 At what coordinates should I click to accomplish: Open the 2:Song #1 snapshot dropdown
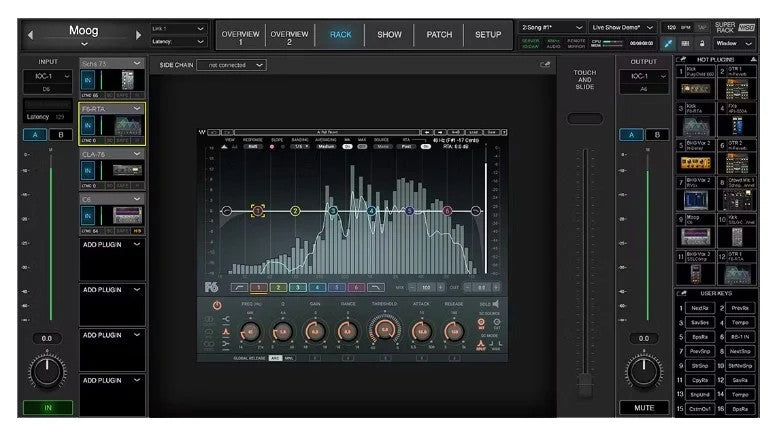(552, 27)
